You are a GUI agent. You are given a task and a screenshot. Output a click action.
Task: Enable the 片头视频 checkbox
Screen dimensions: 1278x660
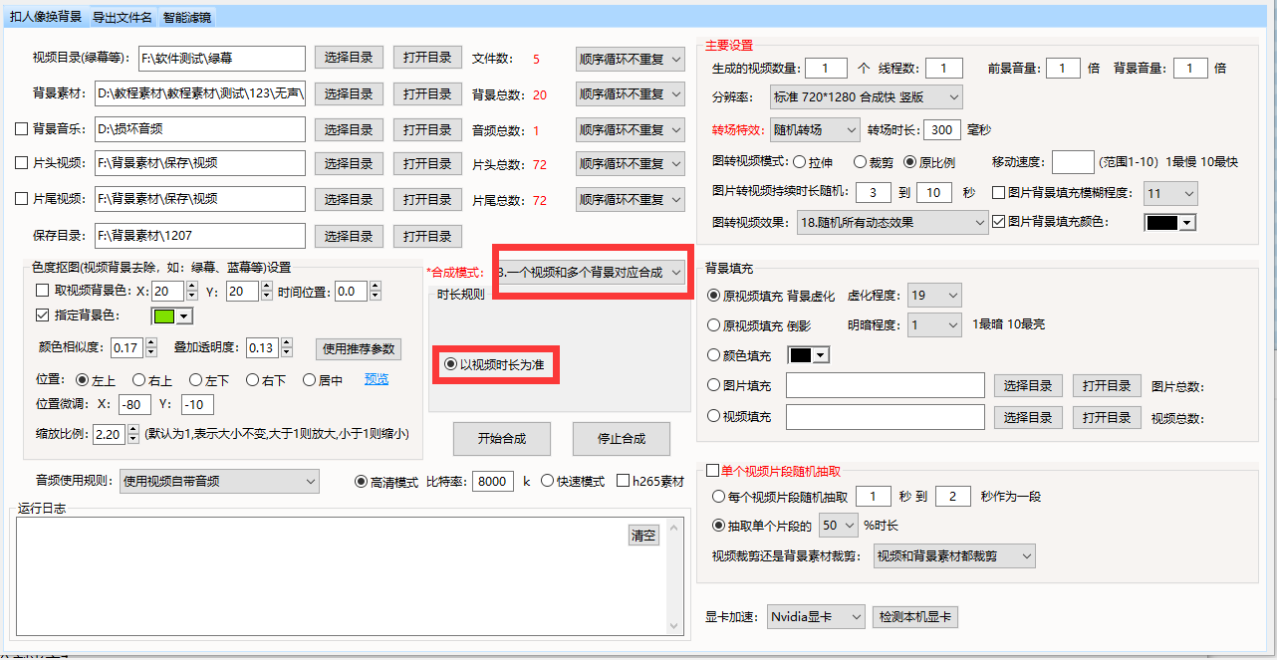click(21, 163)
